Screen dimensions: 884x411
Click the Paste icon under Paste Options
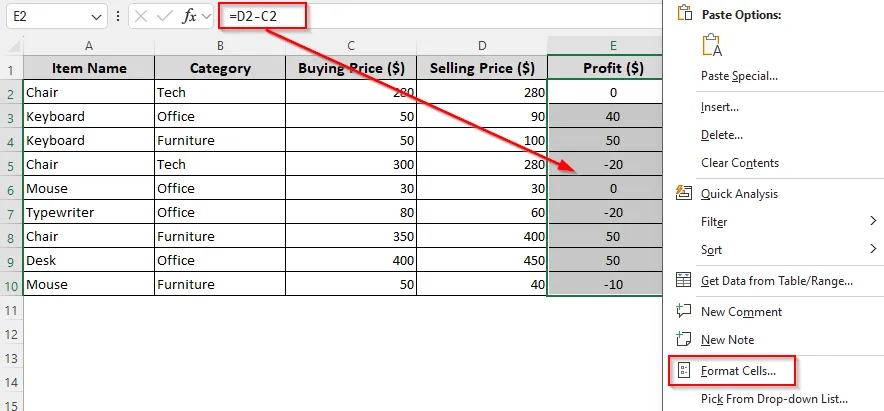tap(712, 45)
